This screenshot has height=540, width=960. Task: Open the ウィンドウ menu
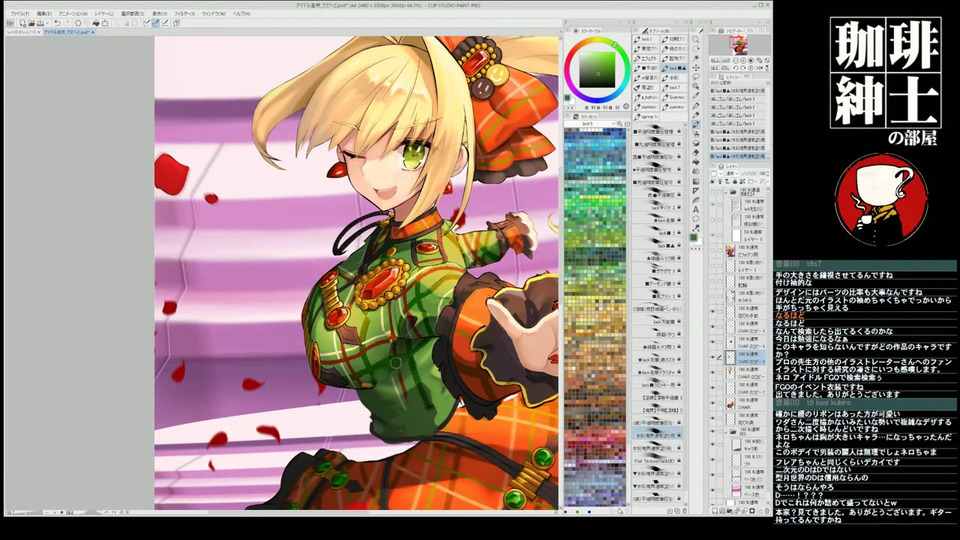(213, 13)
